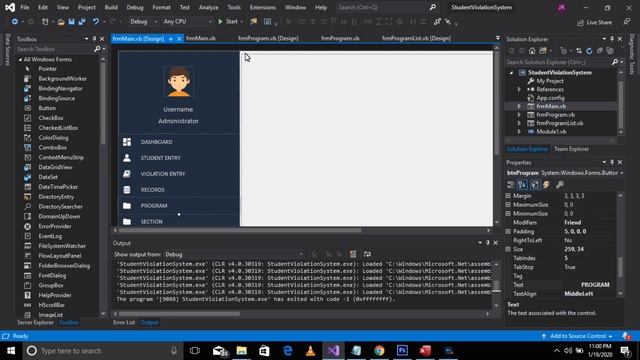
Task: Click the Windows taskbar search box
Action: tap(103, 351)
